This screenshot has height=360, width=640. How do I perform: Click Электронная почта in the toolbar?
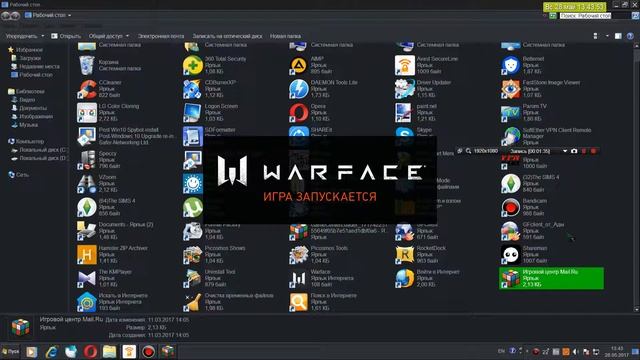coord(161,36)
